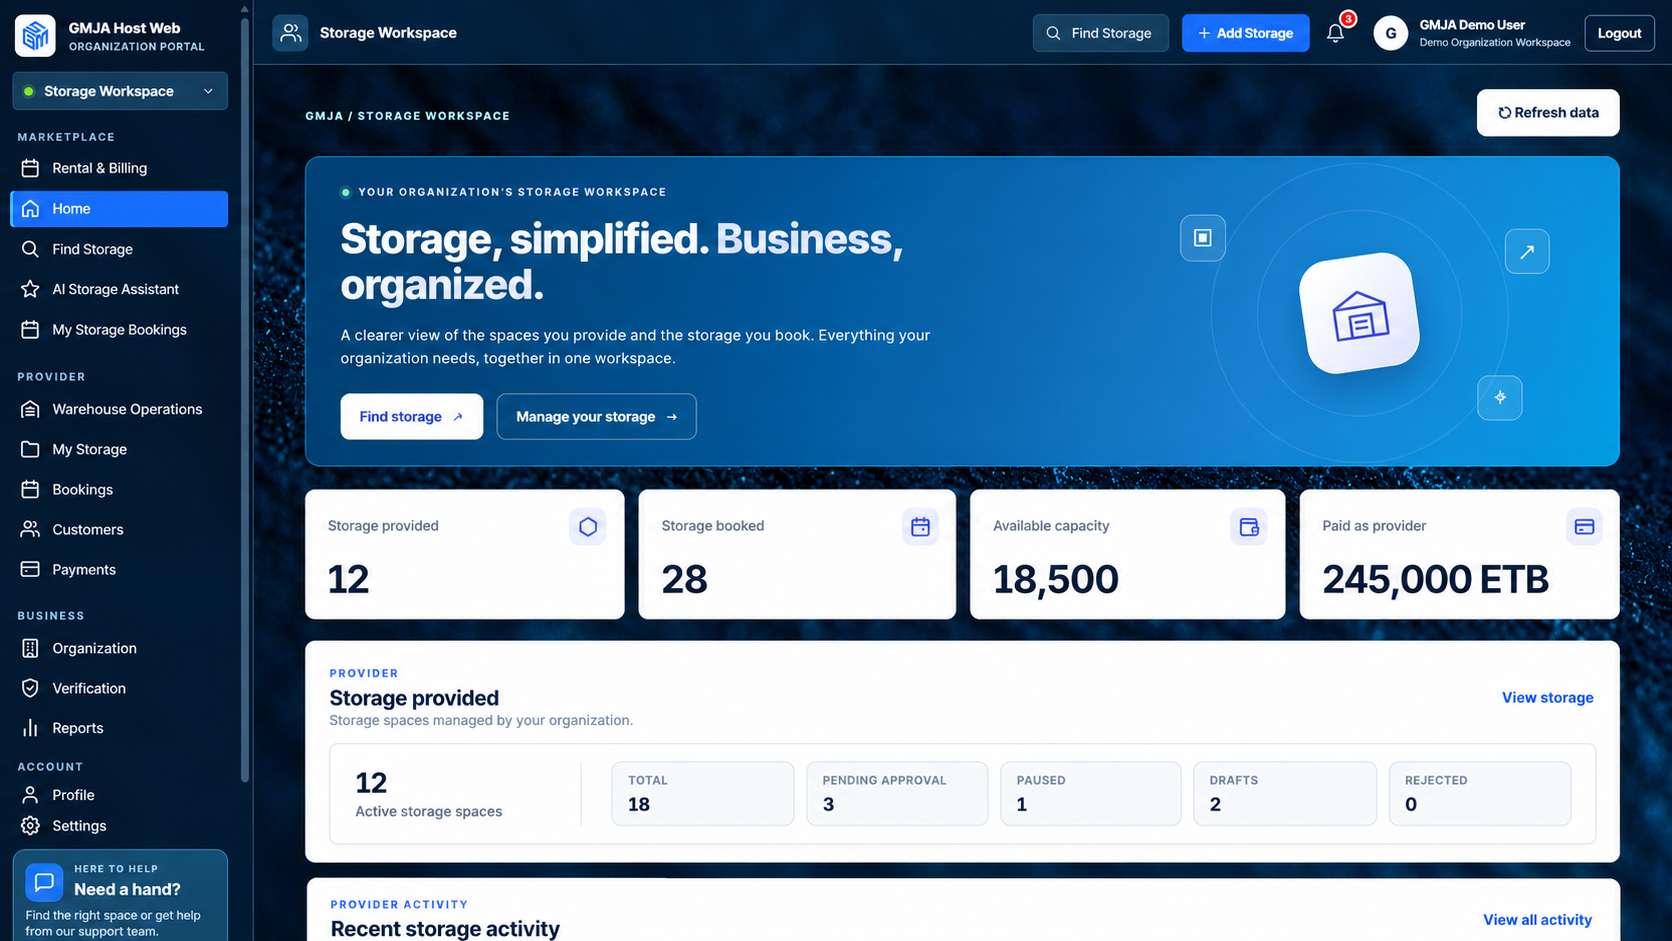Click the sparkle icon tile in hero banner
Image resolution: width=1672 pixels, height=941 pixels.
(1500, 398)
